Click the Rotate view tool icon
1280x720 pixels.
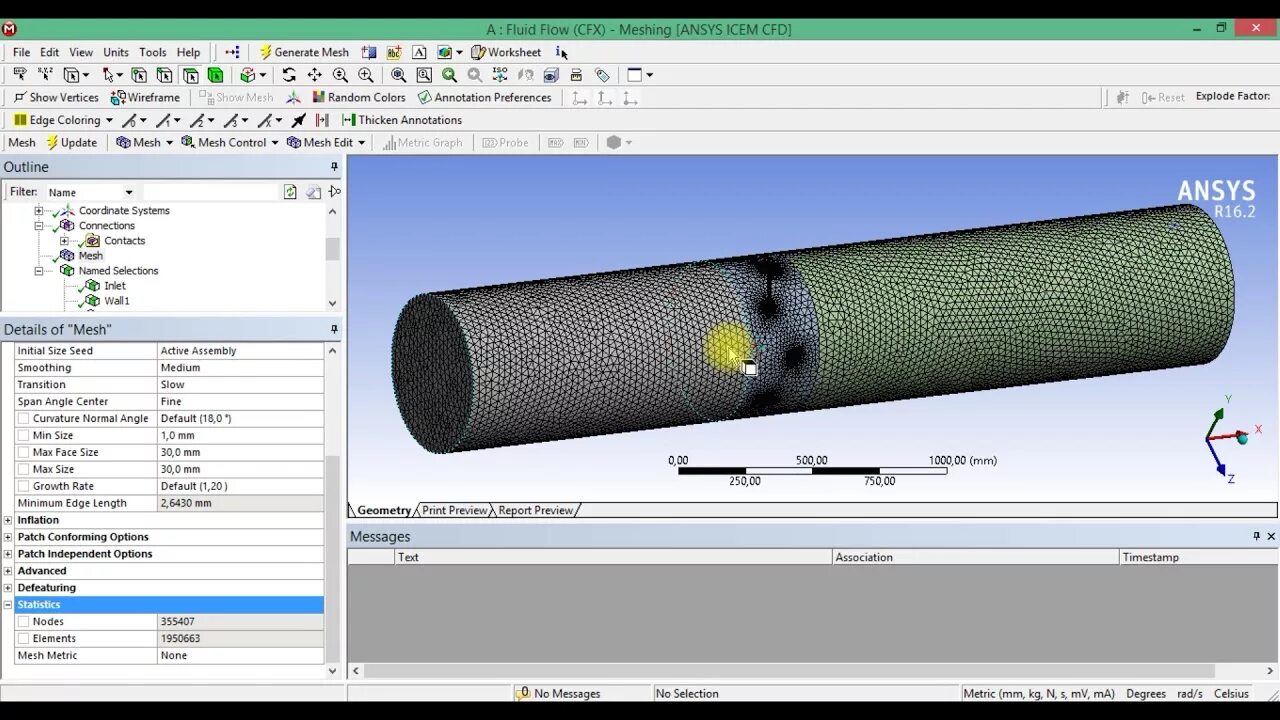pyautogui.click(x=289, y=75)
